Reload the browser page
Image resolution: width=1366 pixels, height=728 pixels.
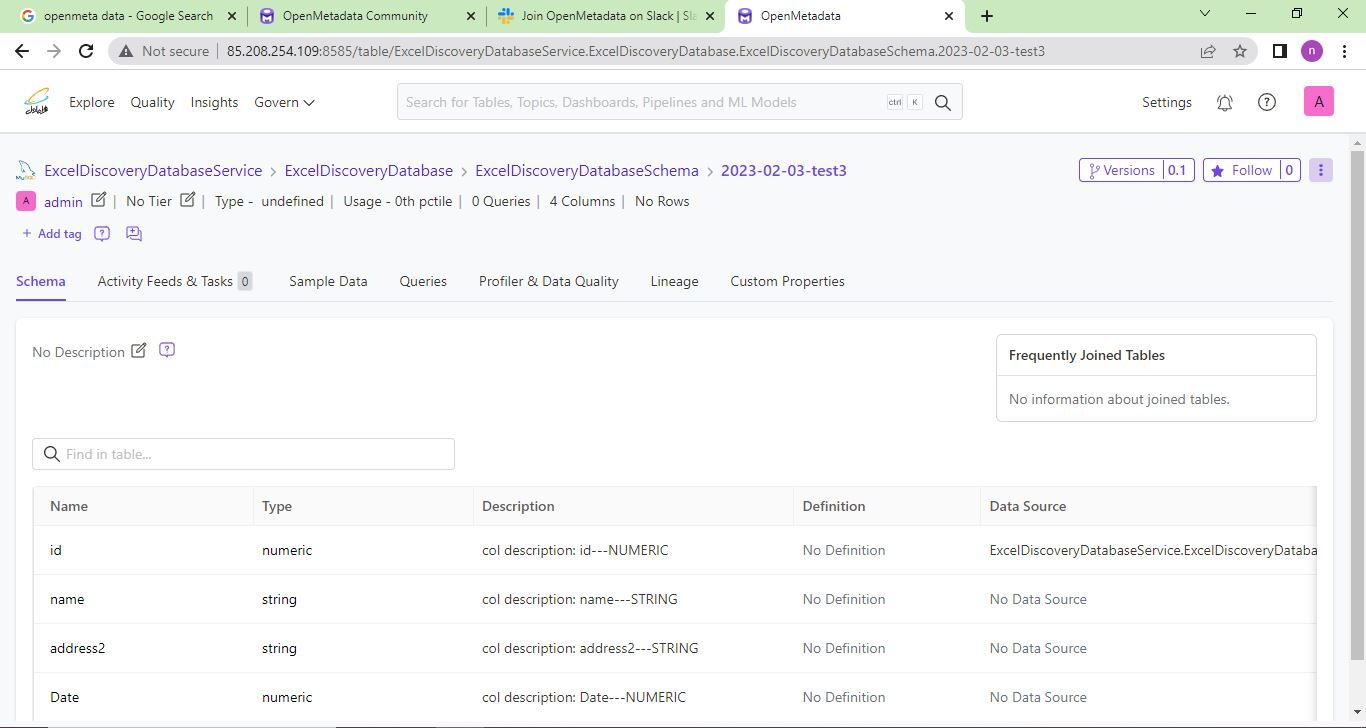pos(86,51)
